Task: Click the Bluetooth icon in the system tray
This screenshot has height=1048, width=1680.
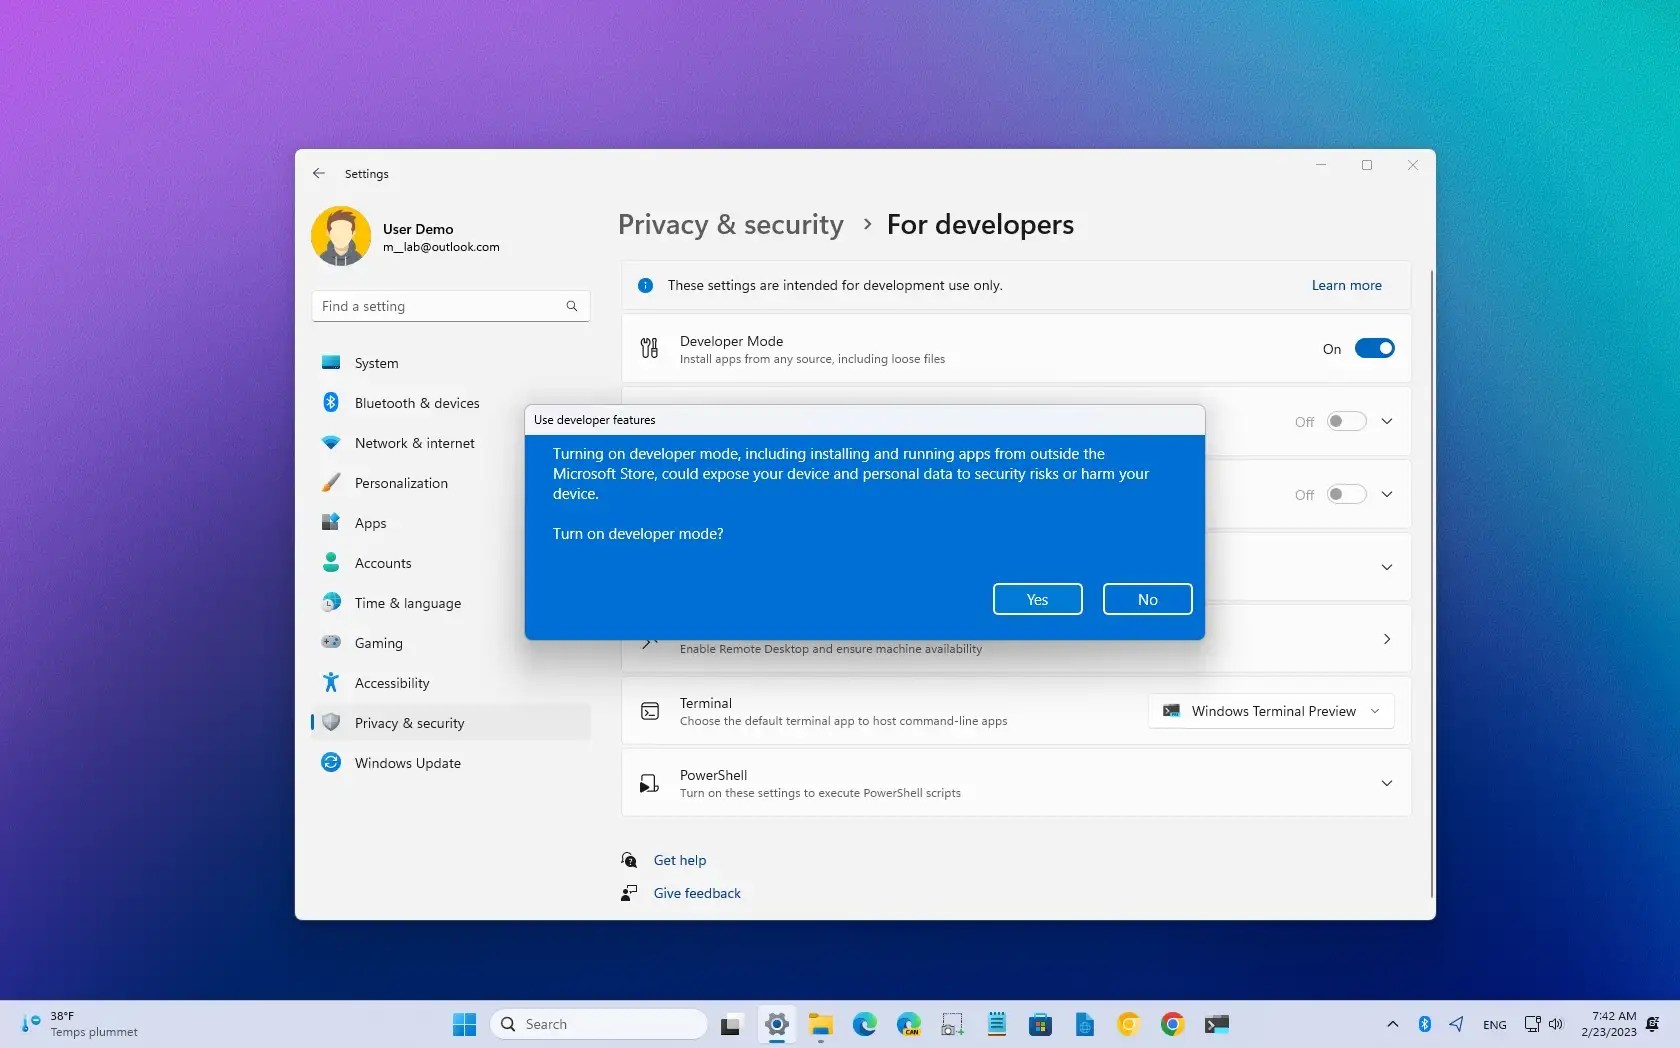Action: click(x=1424, y=1024)
